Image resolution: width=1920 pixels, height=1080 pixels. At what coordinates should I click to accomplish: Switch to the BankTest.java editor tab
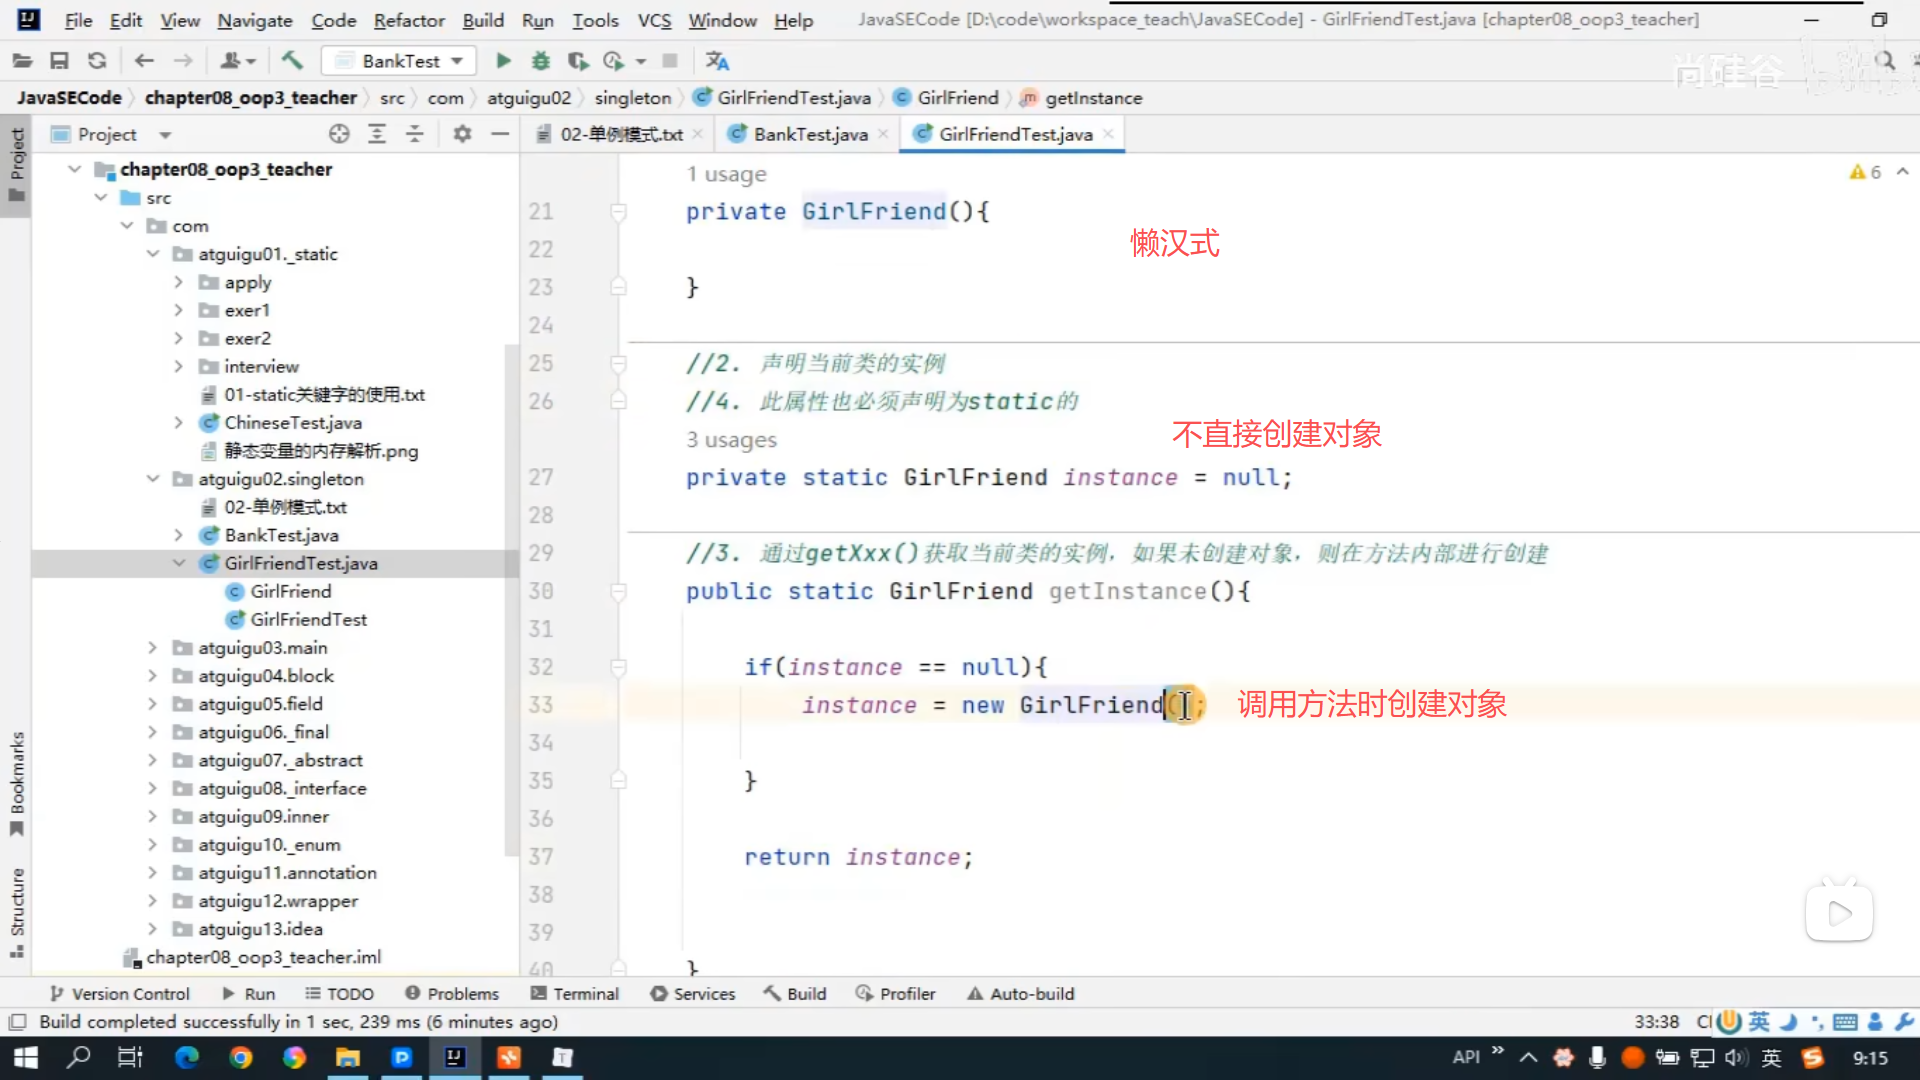(809, 134)
